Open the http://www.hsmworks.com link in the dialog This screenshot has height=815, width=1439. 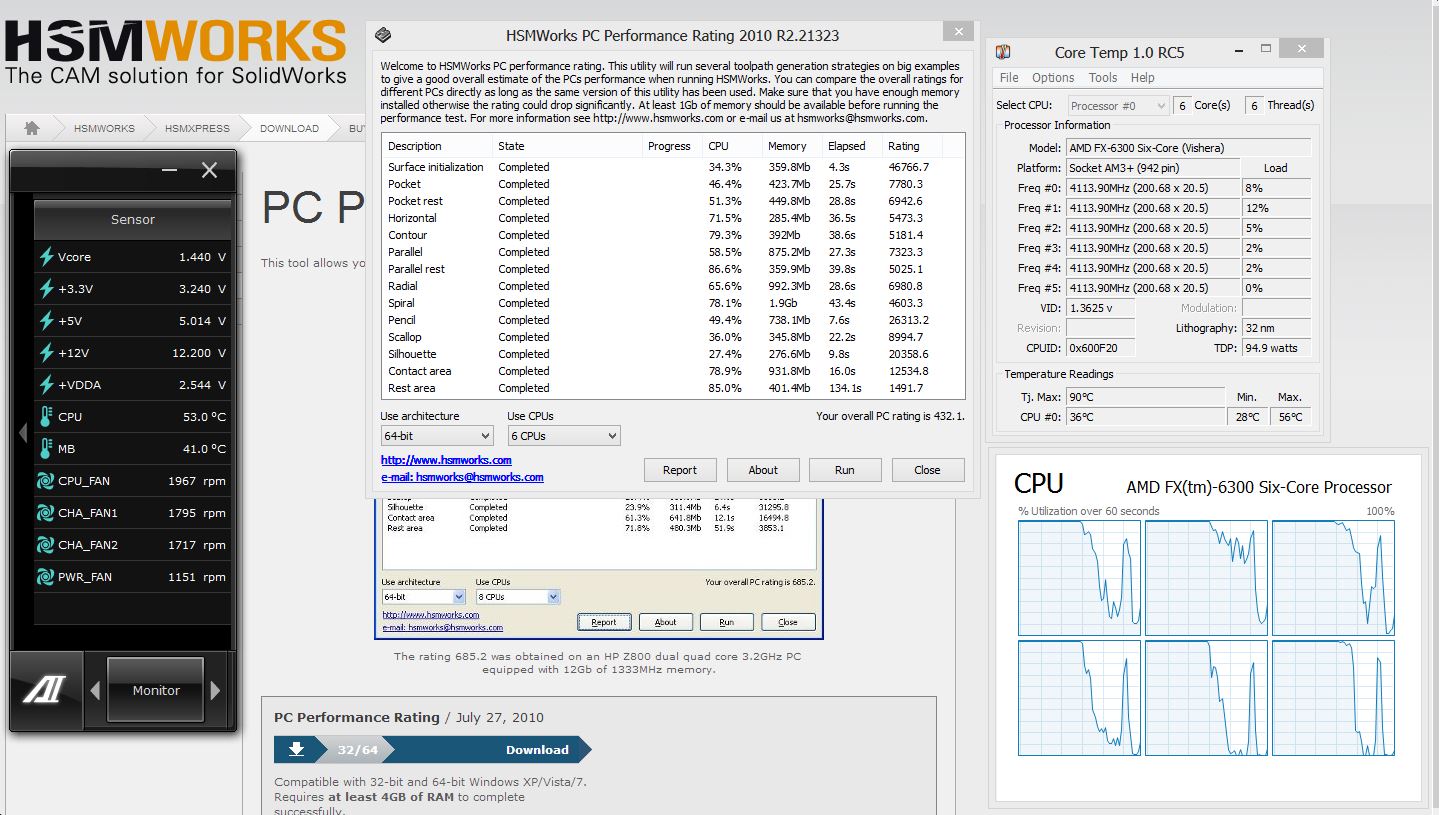pos(446,460)
